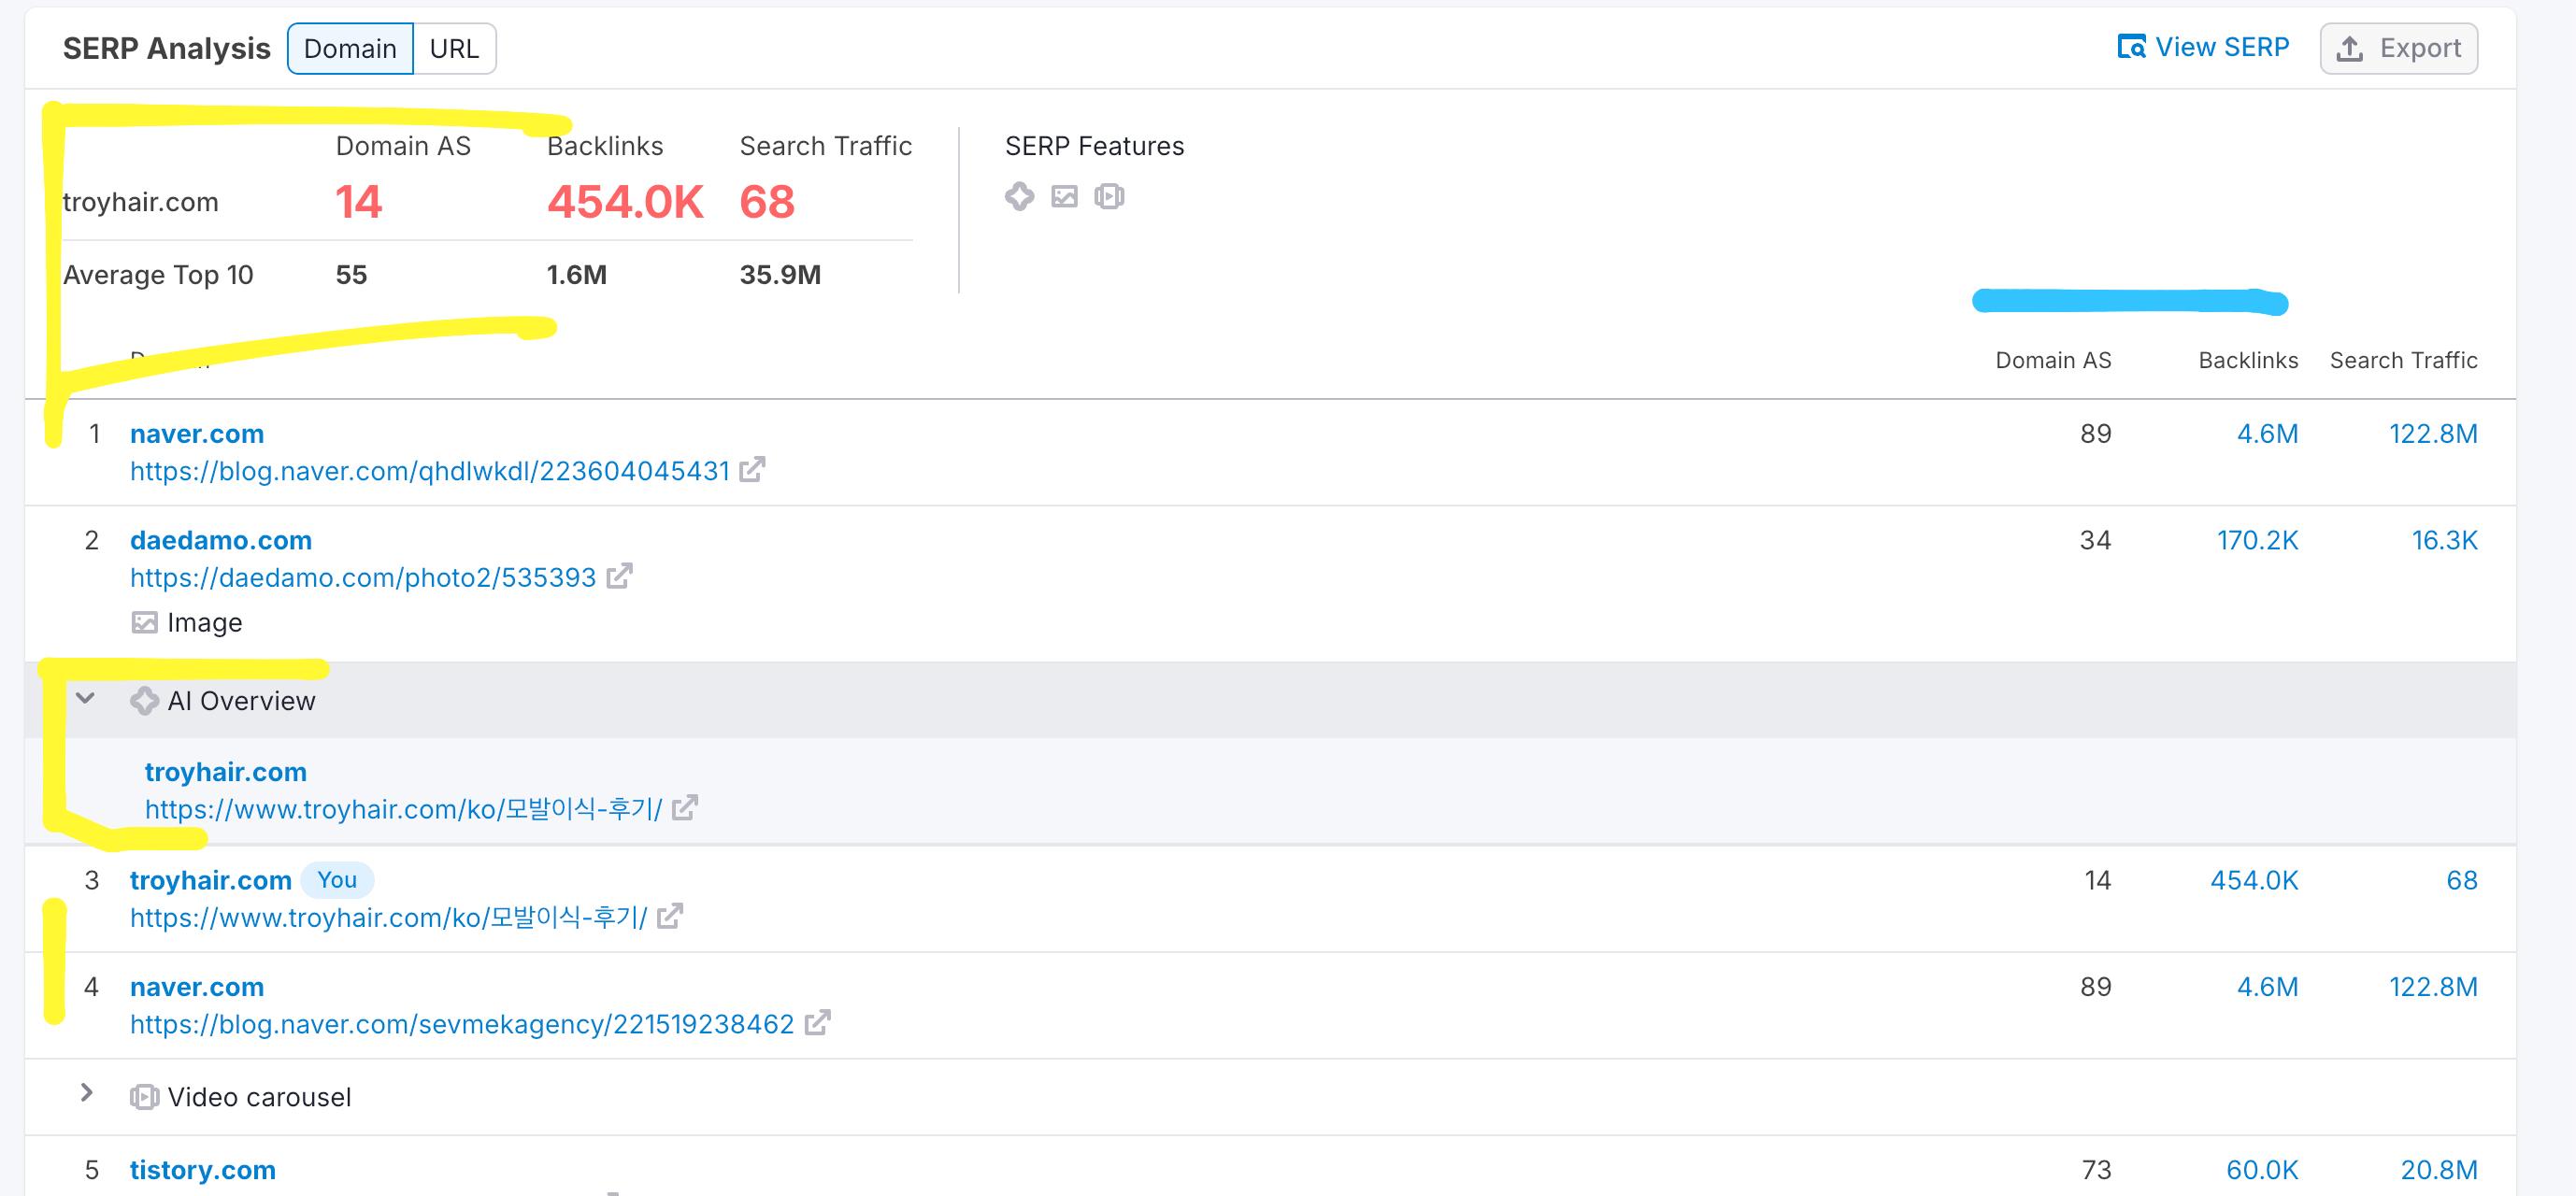Click the red 68 Search Traffic summary value
This screenshot has width=2576, height=1196.
point(767,202)
